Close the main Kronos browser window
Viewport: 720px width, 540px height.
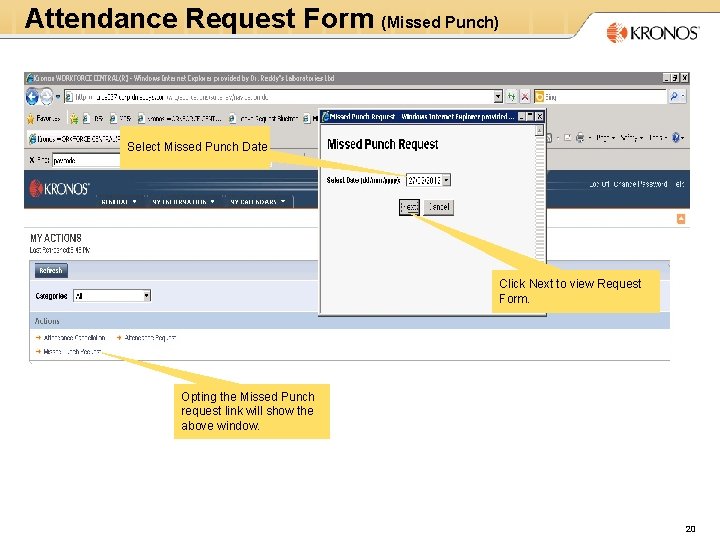click(684, 78)
